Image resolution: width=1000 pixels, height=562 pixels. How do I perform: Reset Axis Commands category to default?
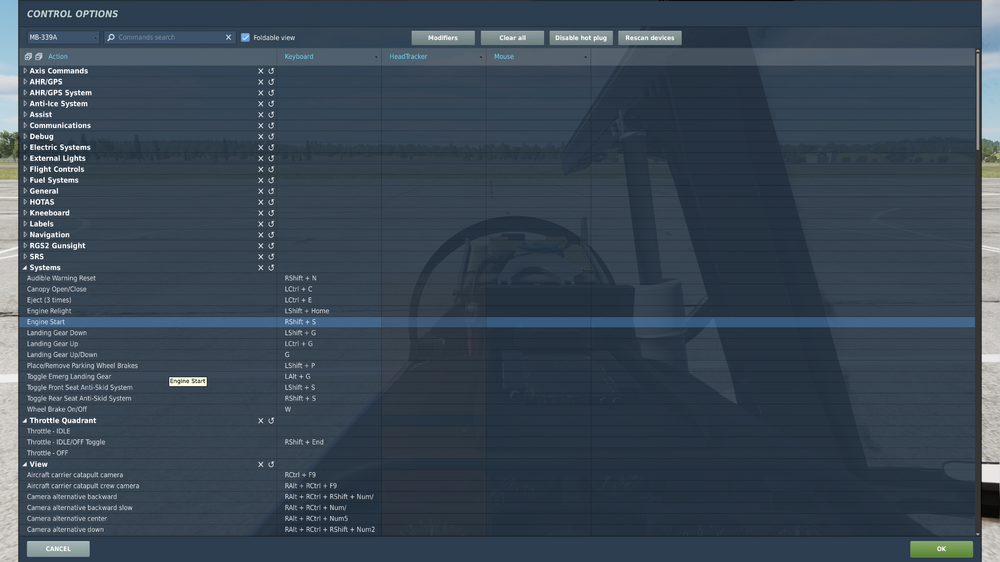[x=271, y=71]
